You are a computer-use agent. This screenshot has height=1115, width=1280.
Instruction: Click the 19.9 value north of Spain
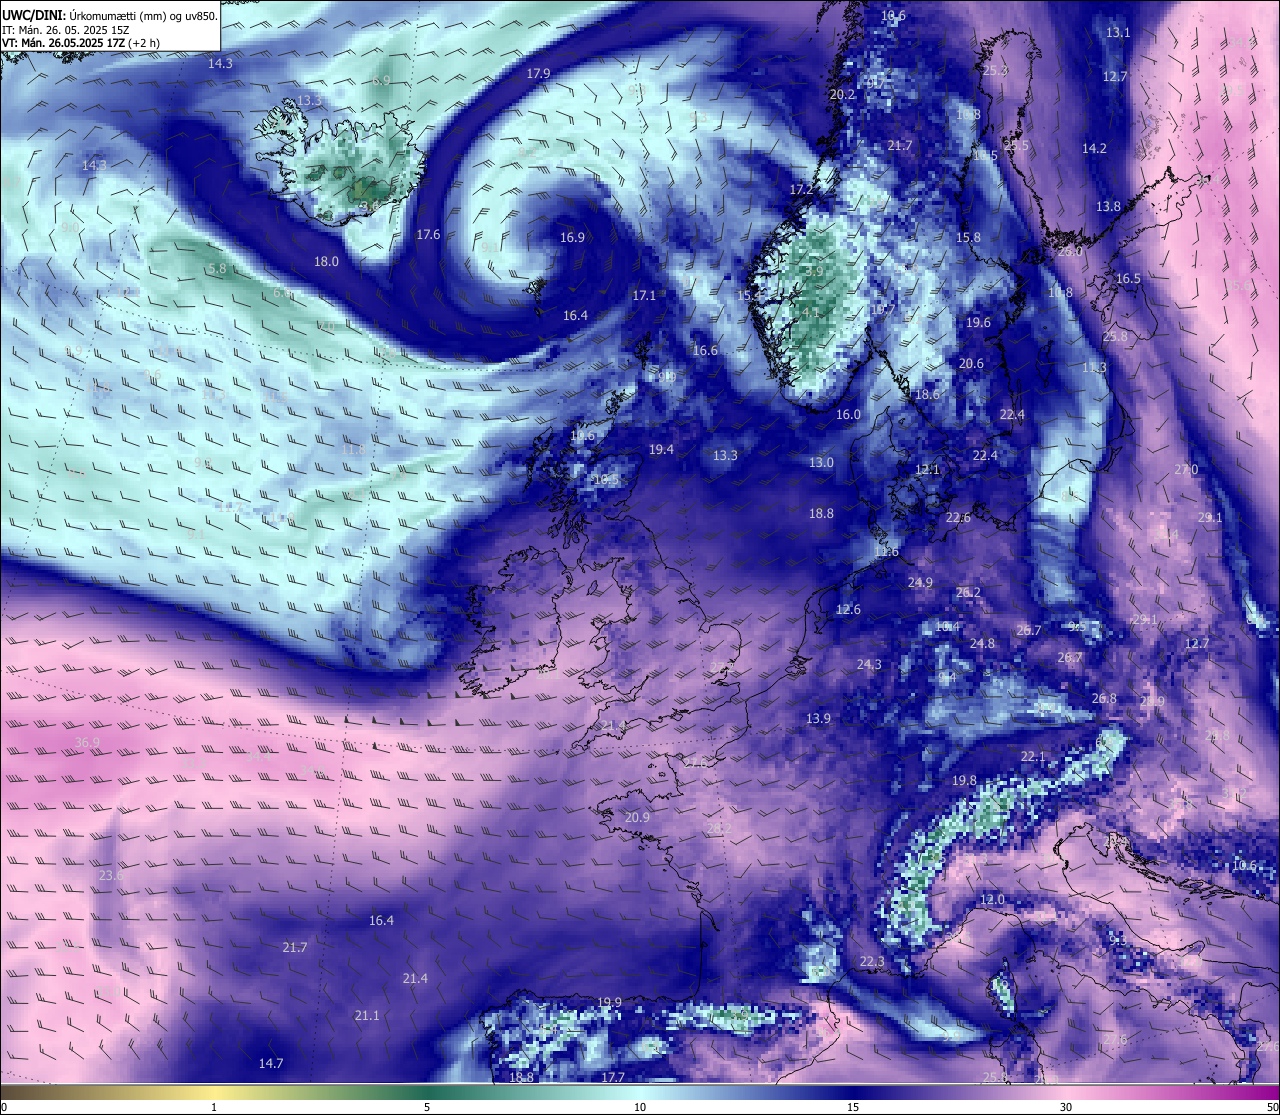click(609, 1003)
